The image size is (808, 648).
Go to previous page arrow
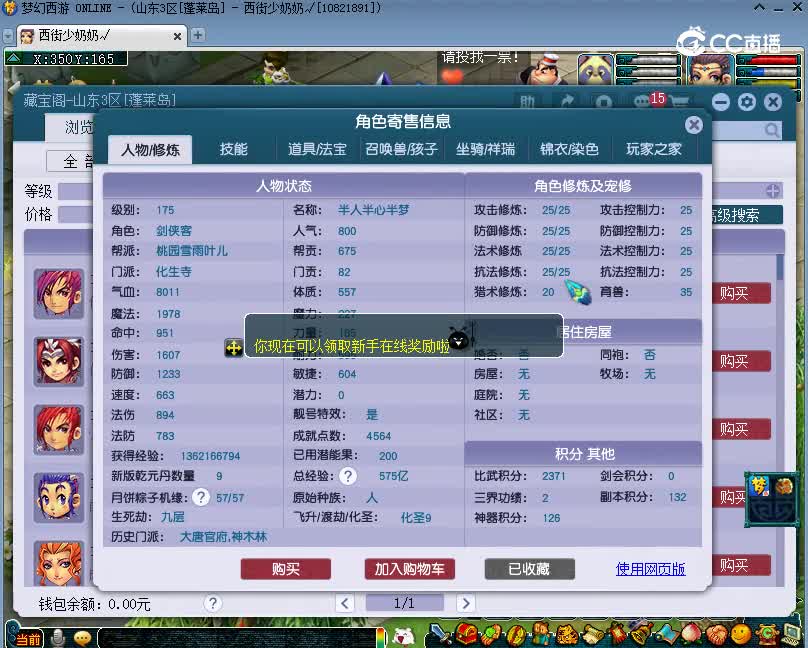click(x=344, y=603)
